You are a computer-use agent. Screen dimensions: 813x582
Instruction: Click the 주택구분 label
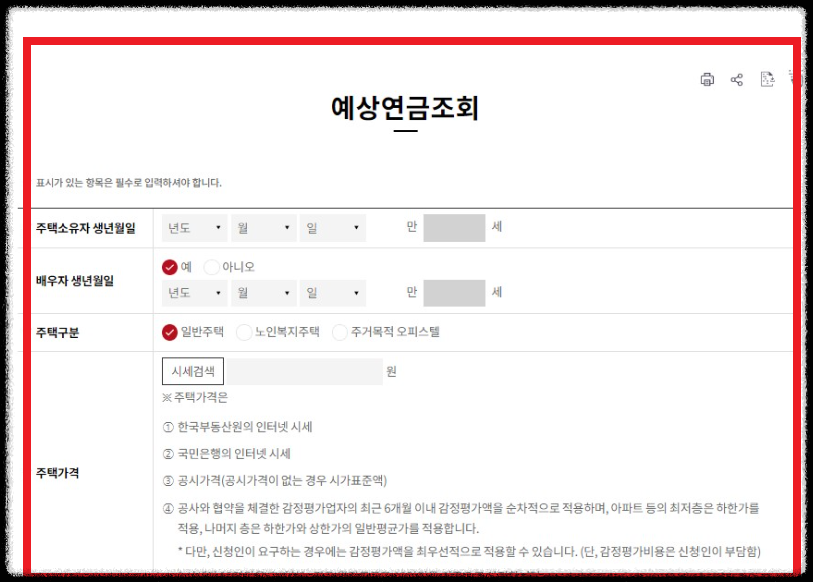tap(58, 332)
